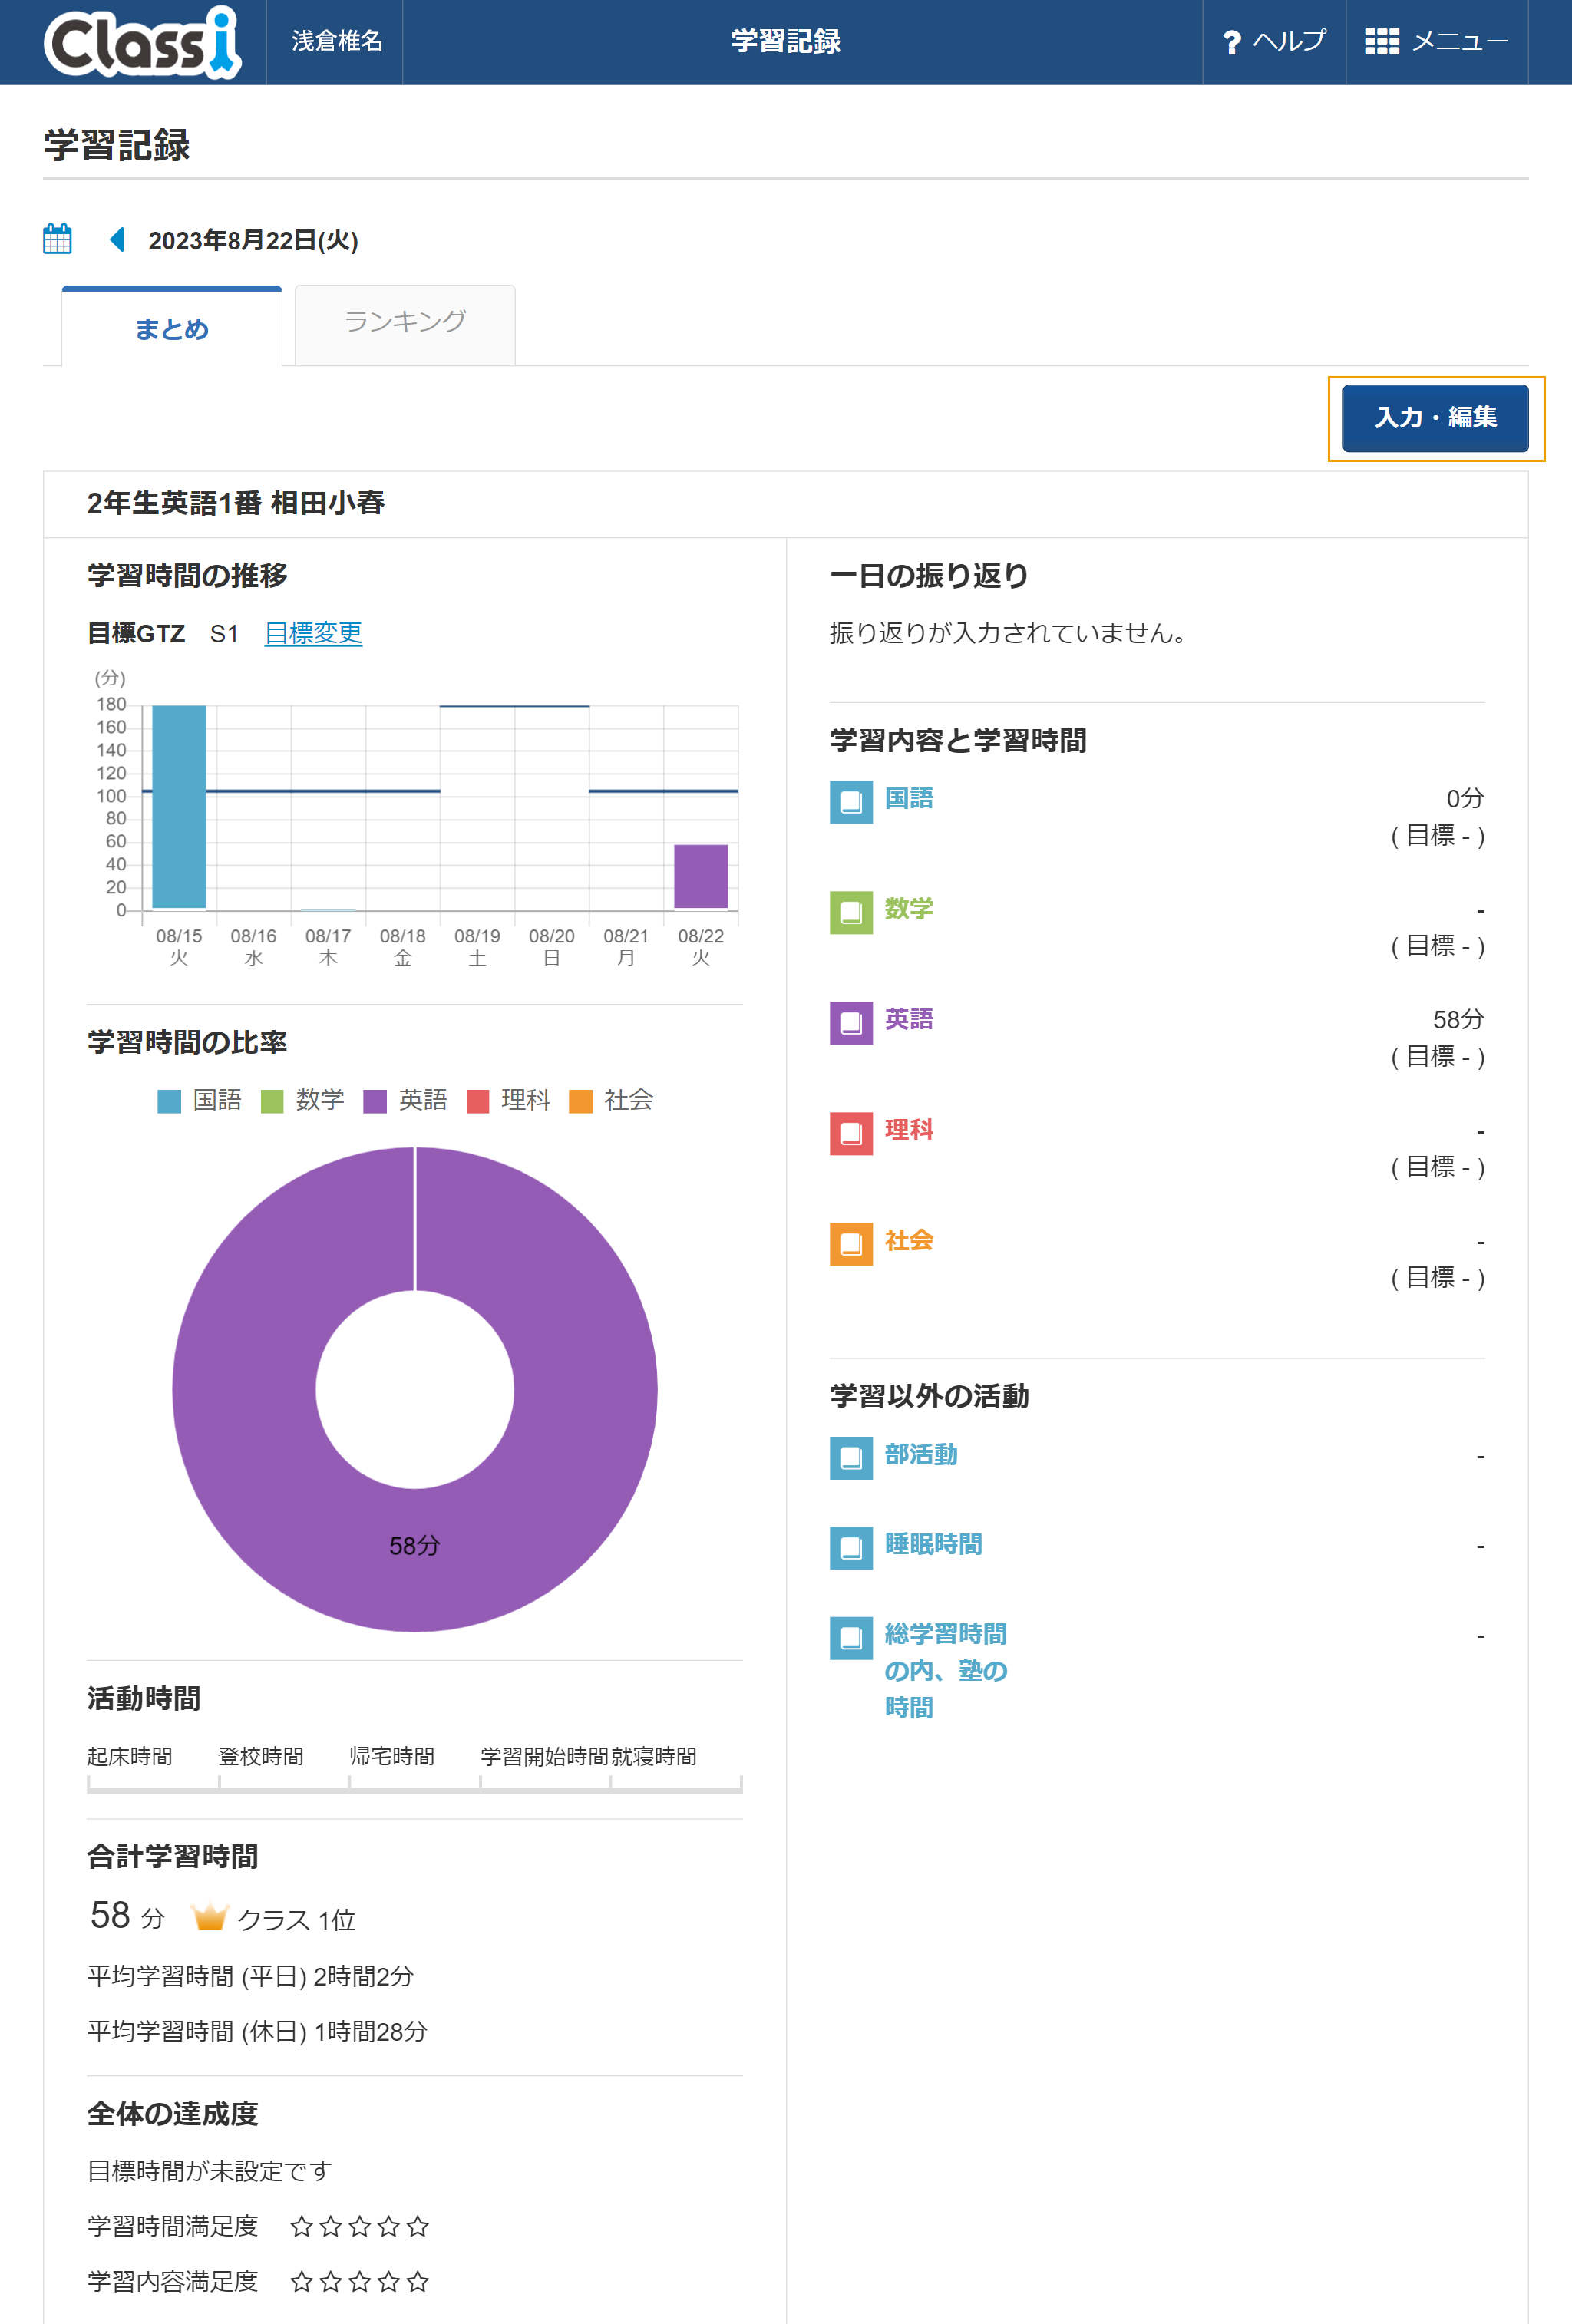Go to previous day arrow
The height and width of the screenshot is (2324, 1572).
pyautogui.click(x=117, y=239)
